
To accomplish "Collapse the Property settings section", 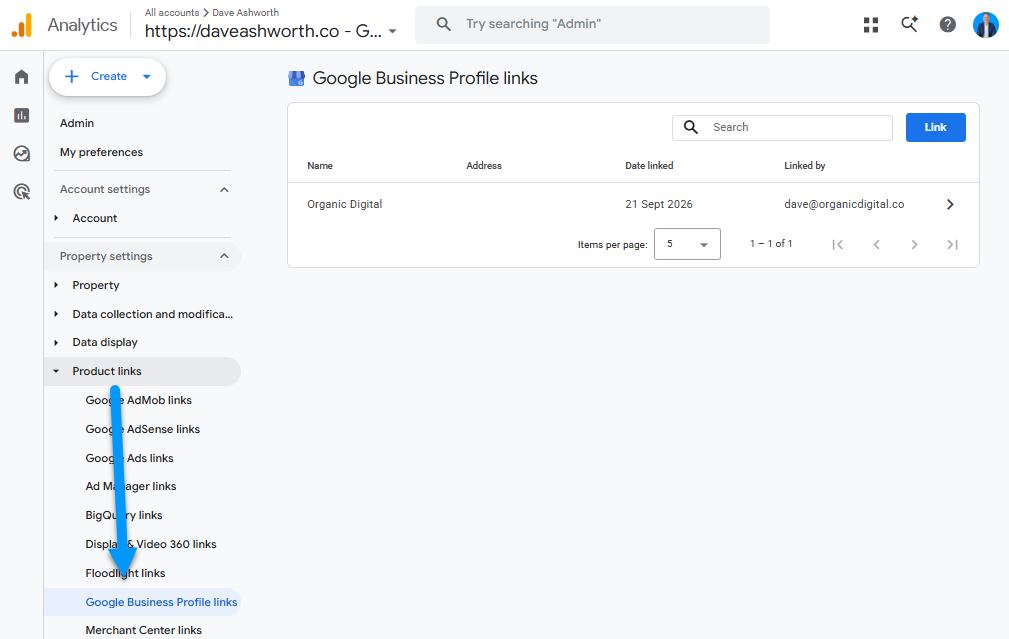I will pyautogui.click(x=224, y=256).
